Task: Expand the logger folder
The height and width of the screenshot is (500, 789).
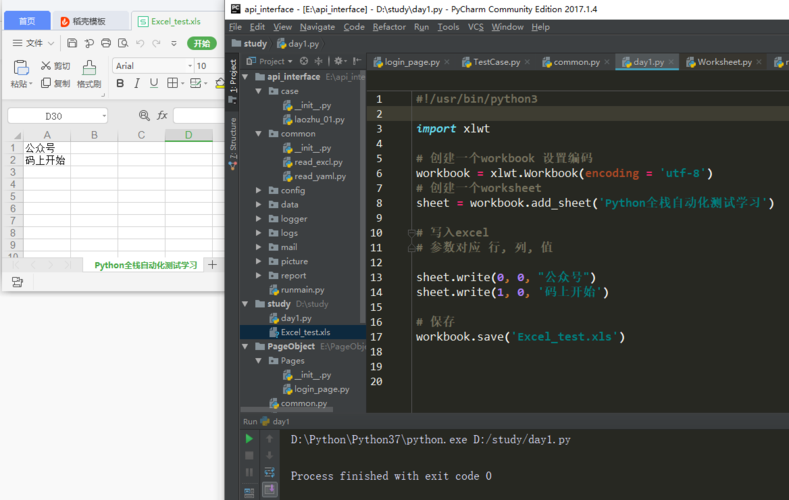Action: point(259,219)
